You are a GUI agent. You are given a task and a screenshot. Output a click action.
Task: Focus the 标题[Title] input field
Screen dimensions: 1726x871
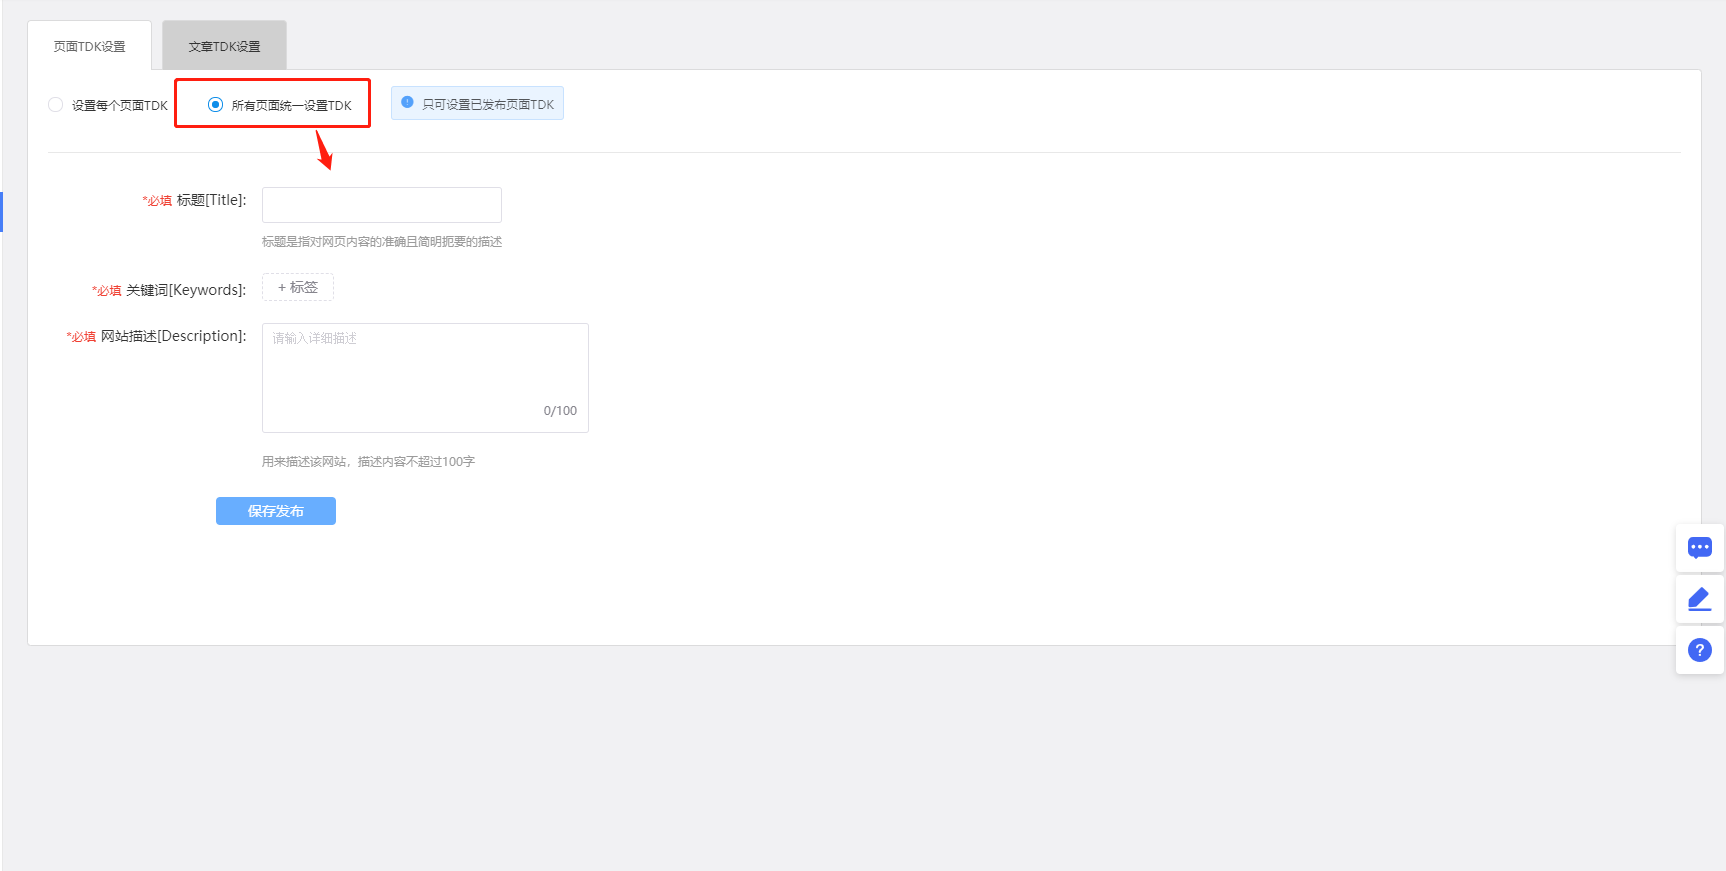381,205
